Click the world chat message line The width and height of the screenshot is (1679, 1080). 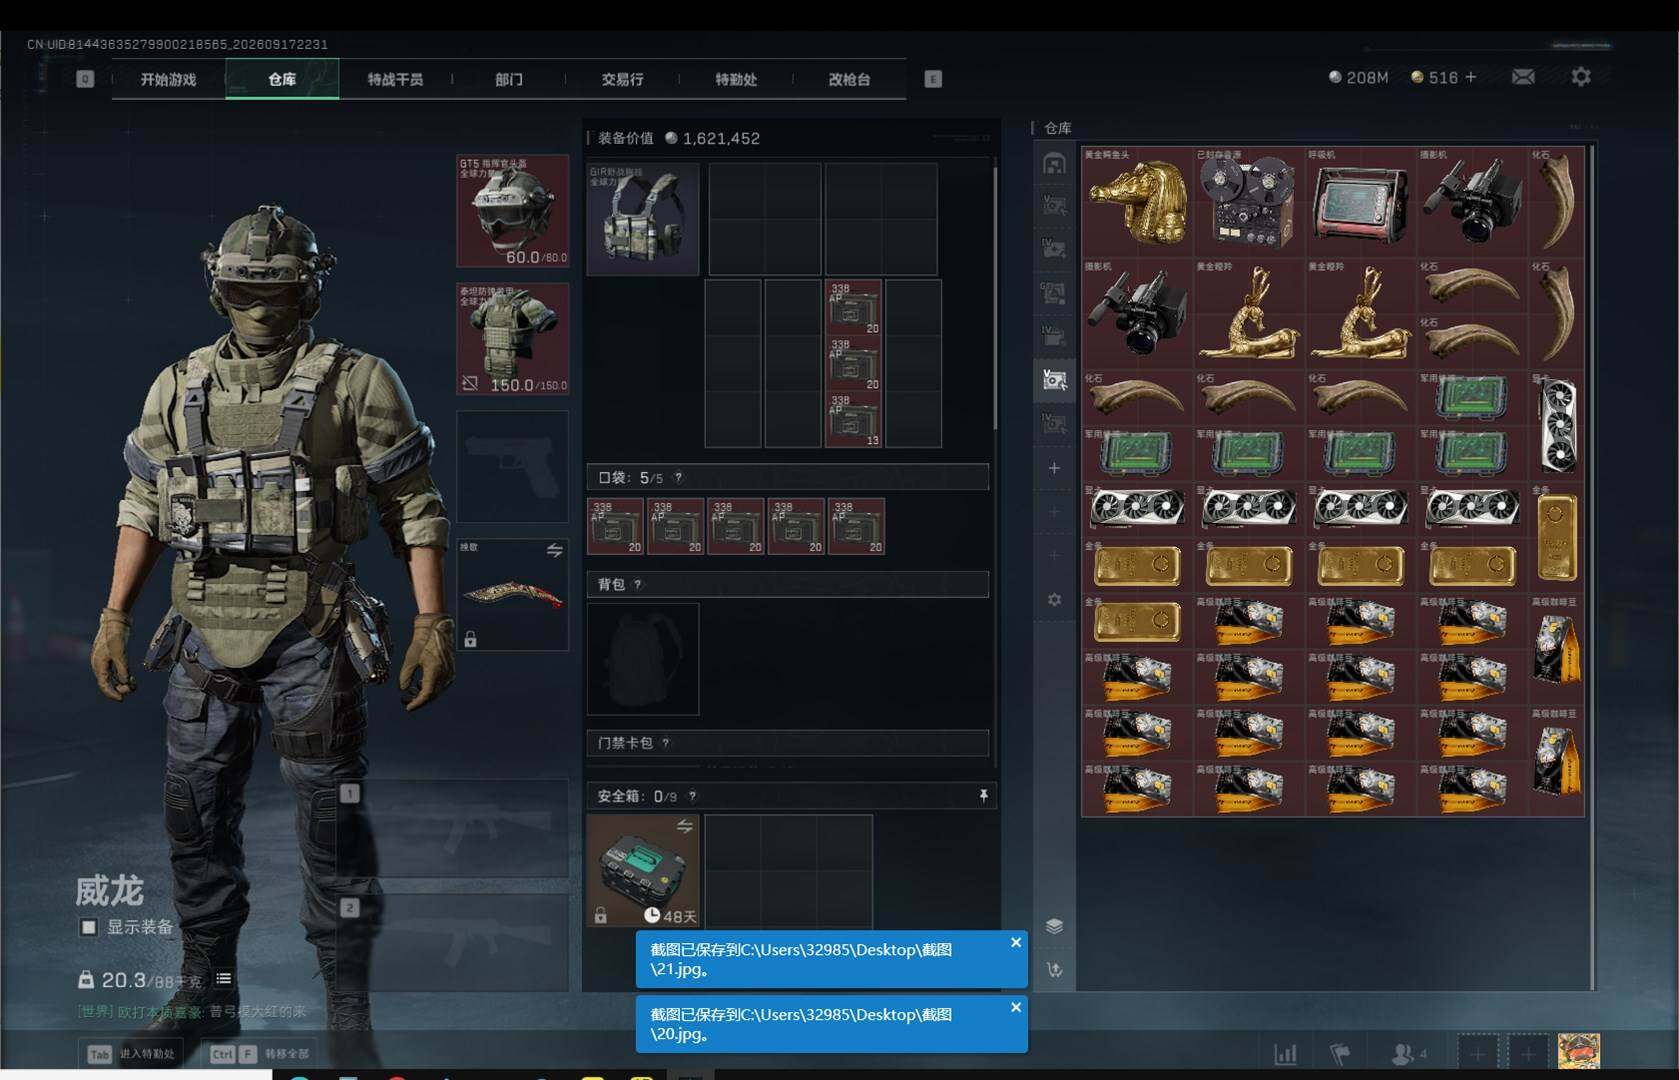tap(192, 1012)
